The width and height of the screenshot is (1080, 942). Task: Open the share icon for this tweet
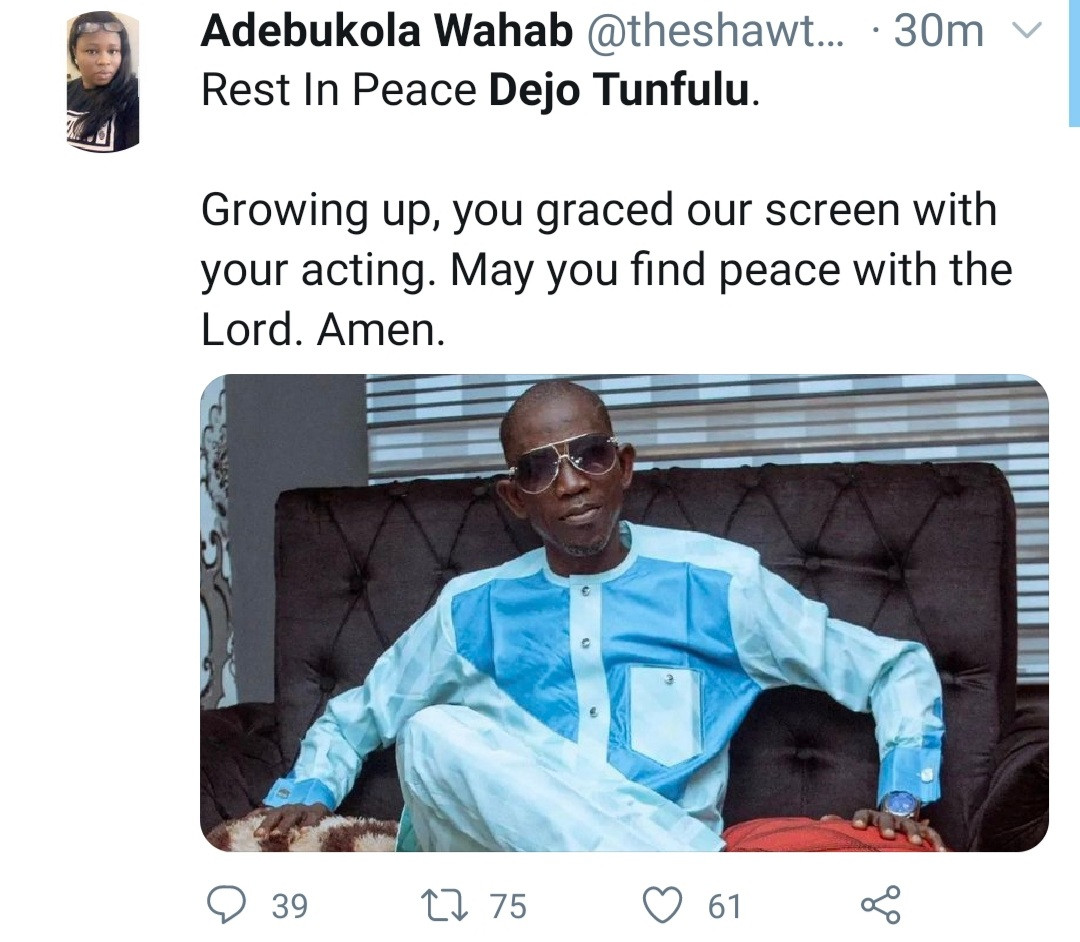(880, 905)
